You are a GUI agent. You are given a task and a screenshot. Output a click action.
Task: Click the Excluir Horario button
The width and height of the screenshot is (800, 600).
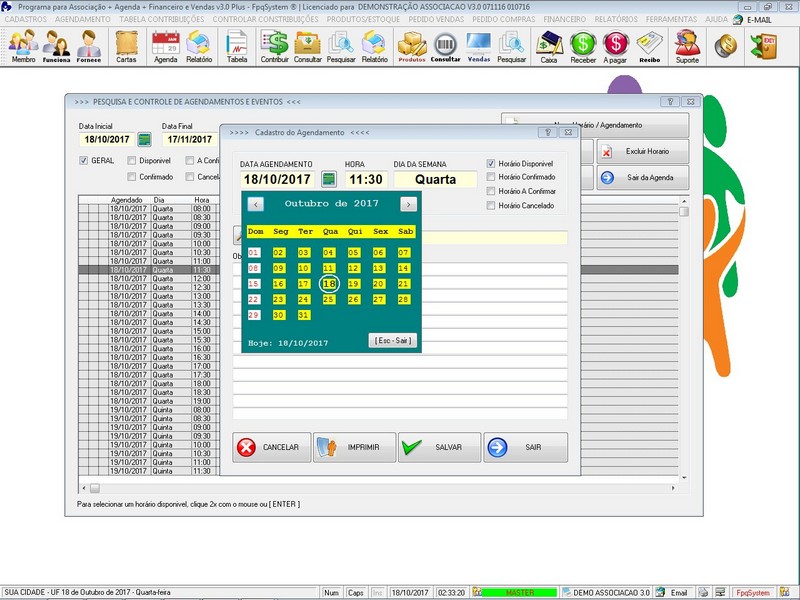click(643, 152)
